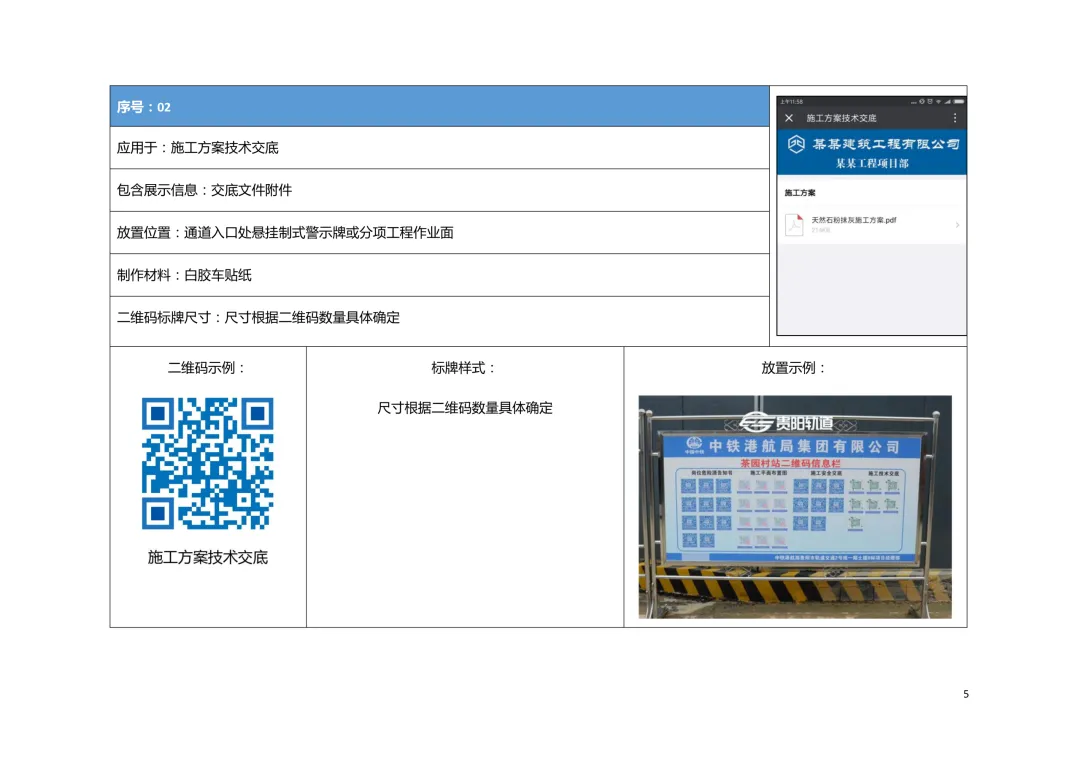Image resolution: width=1080 pixels, height=764 pixels.
Task: Select the '尺寸根据二维码数量具体确定' text under 标牌样式
Action: (465, 408)
